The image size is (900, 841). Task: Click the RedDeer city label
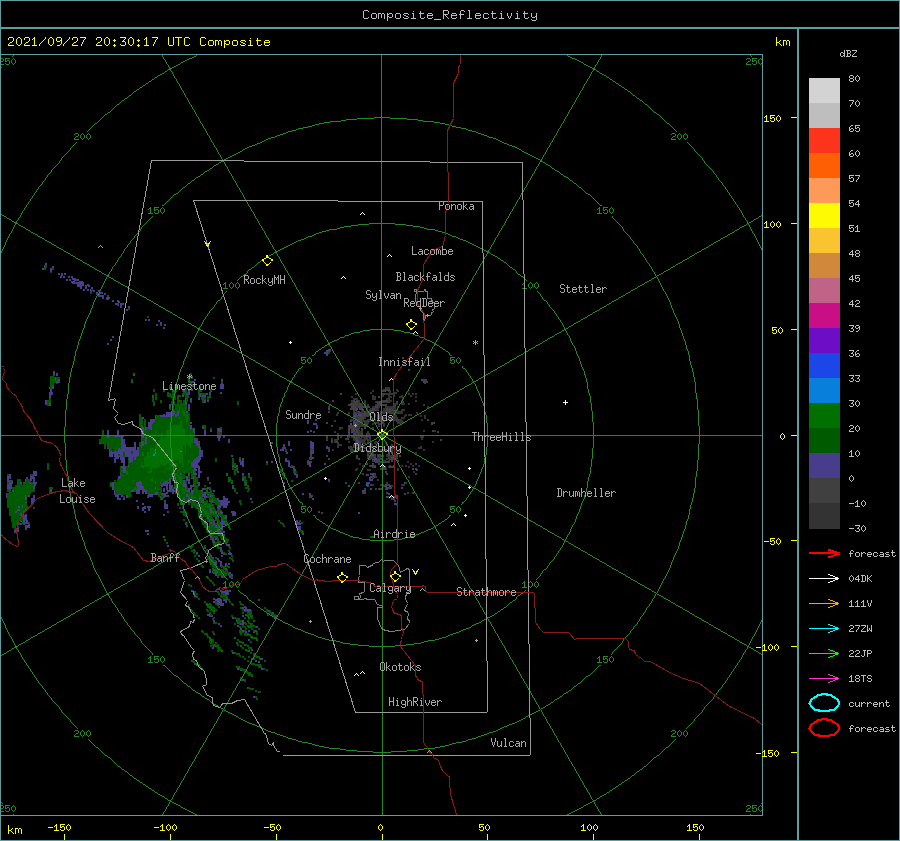coord(424,303)
